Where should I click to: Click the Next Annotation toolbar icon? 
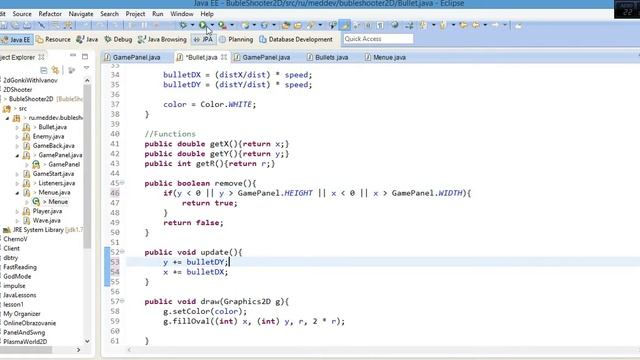click(423, 25)
